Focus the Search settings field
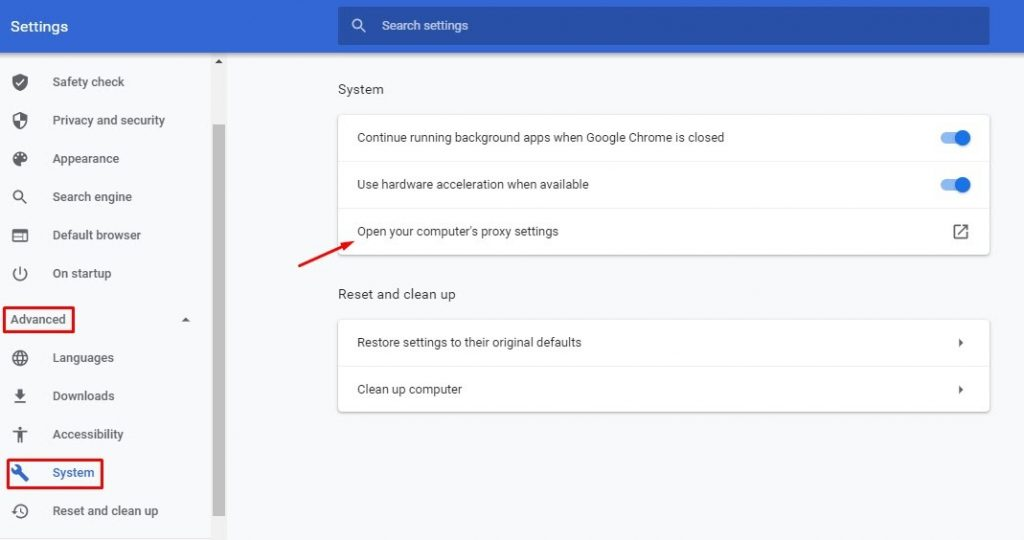The height and width of the screenshot is (540, 1024). (x=664, y=26)
